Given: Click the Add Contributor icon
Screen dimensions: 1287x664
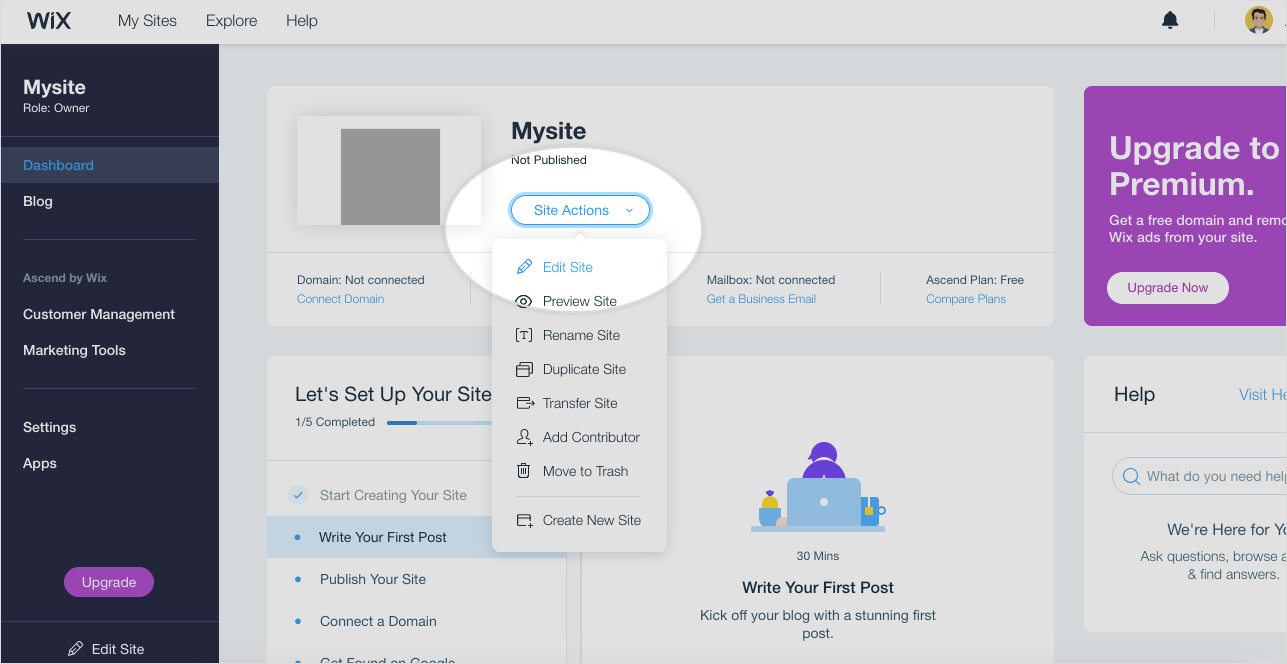Looking at the screenshot, I should tap(524, 437).
